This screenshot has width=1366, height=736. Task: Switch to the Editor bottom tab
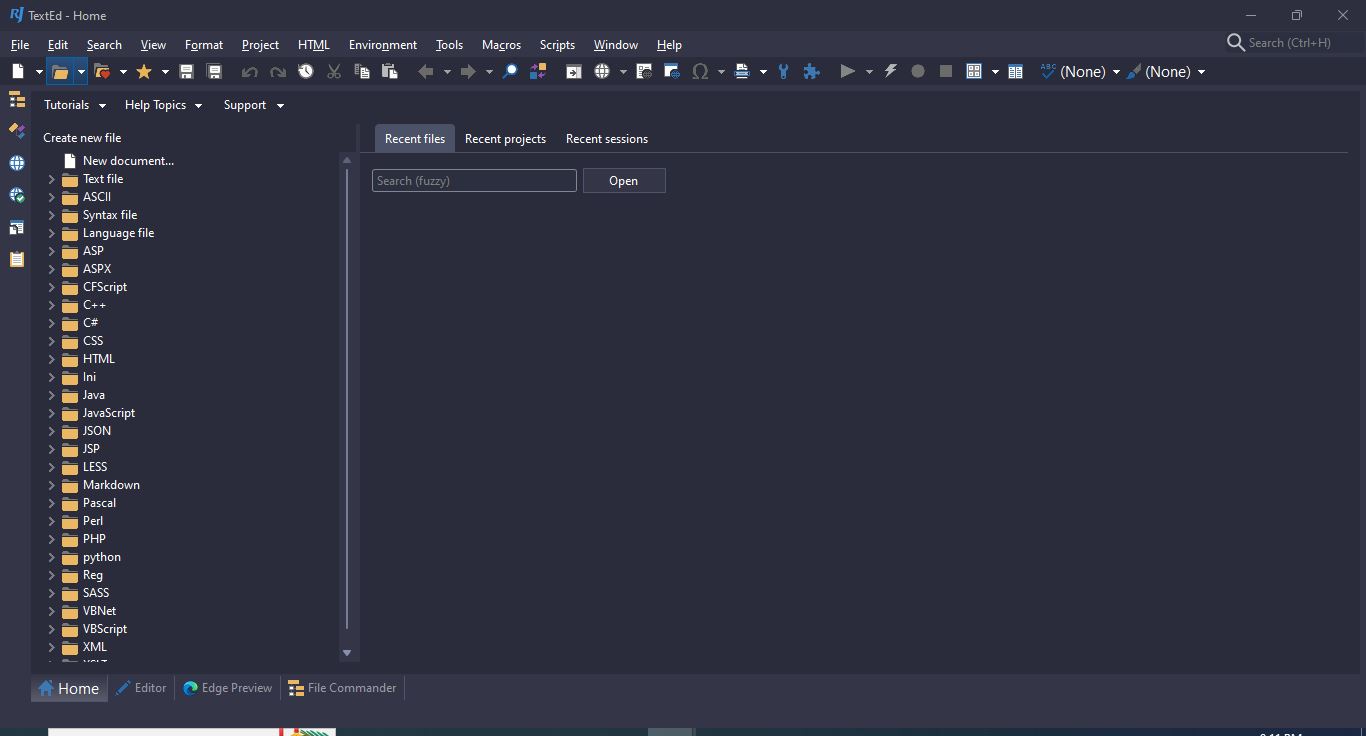coord(141,688)
